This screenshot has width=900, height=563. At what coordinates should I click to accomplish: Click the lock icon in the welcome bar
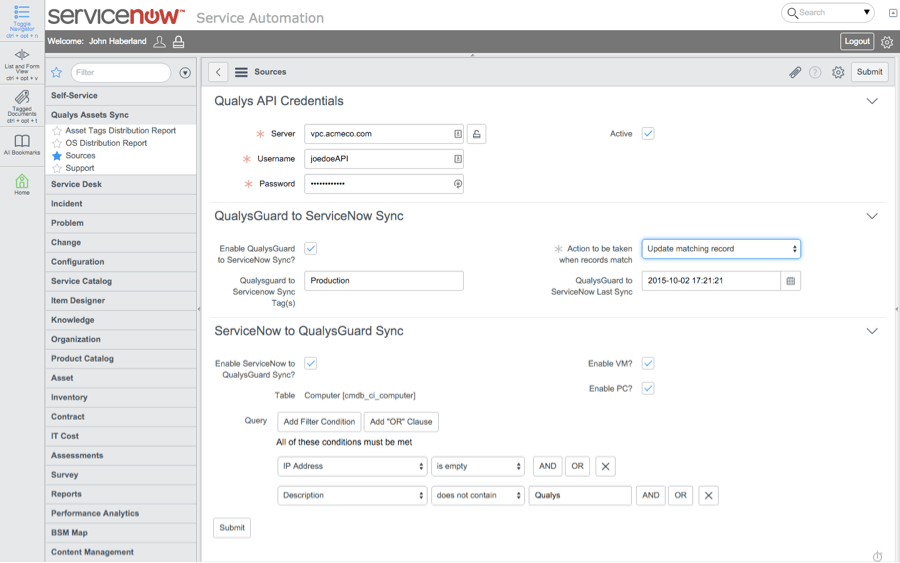179,41
